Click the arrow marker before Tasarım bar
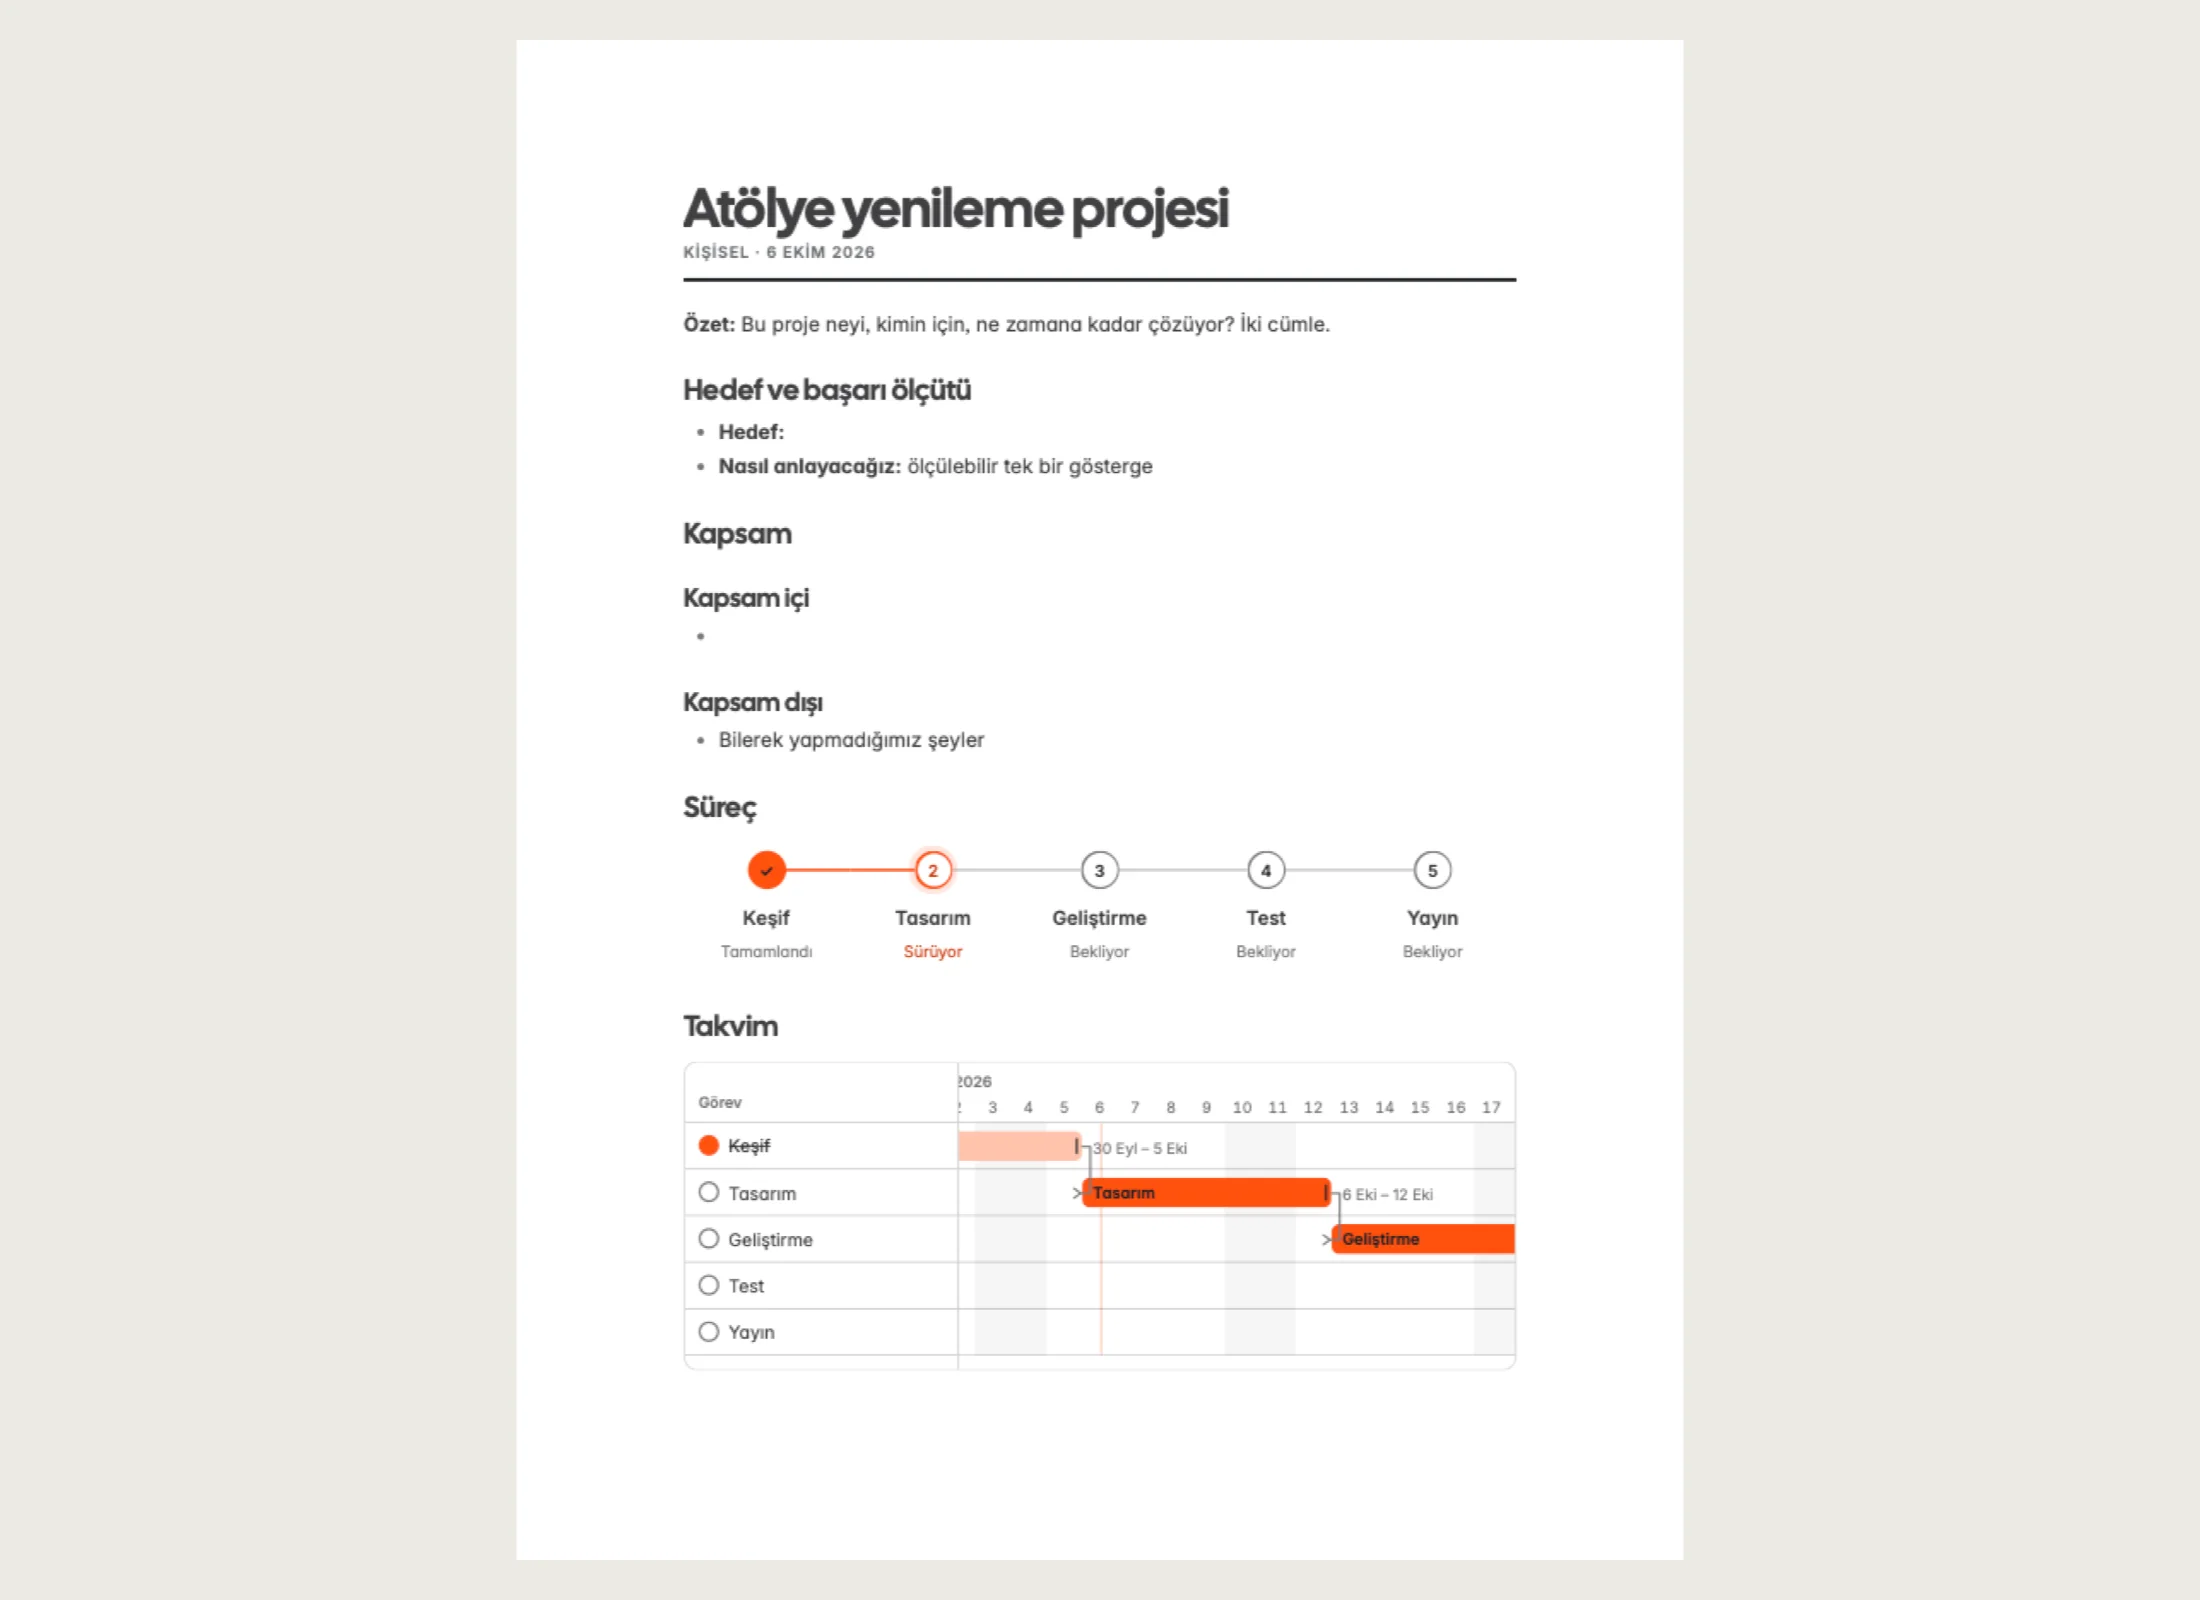This screenshot has width=2200, height=1600. (x=1077, y=1193)
